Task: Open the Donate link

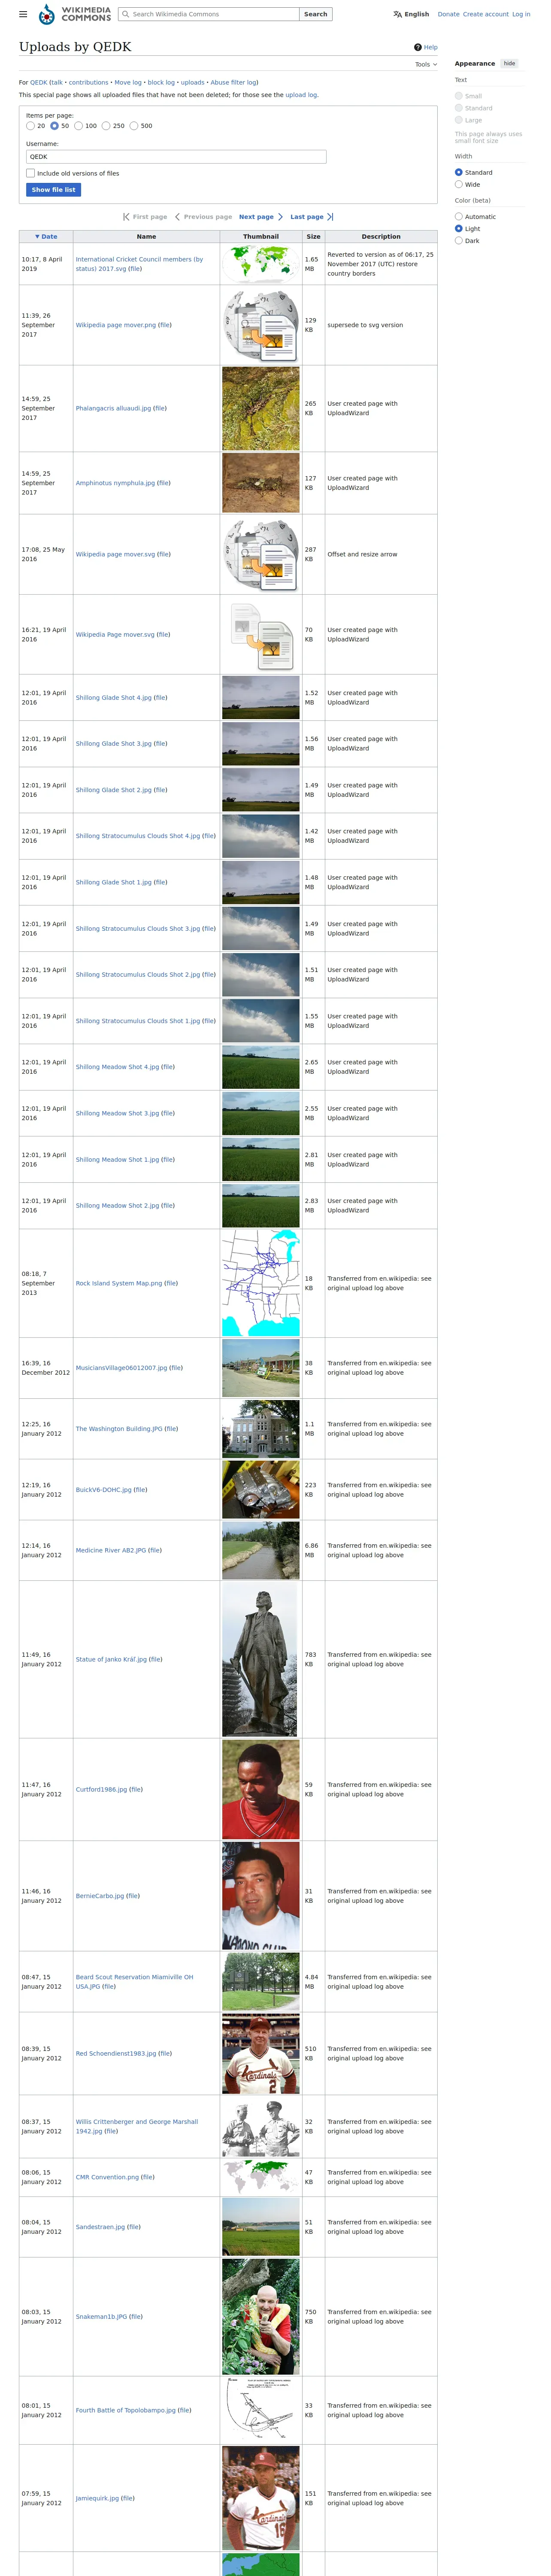Action: (x=448, y=14)
